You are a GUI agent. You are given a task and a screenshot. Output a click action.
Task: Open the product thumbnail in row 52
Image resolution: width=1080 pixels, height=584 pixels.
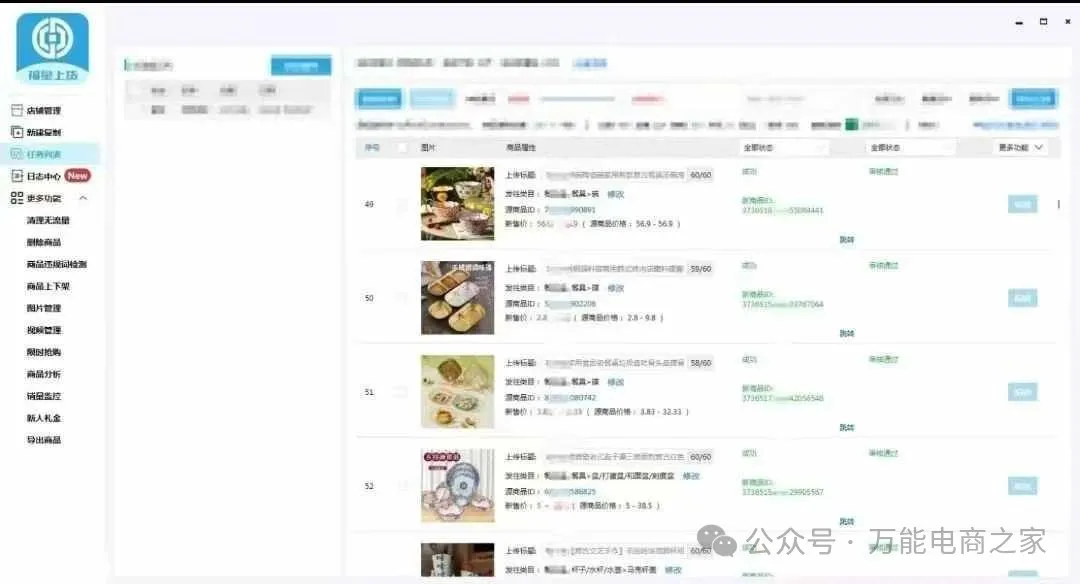pos(457,486)
